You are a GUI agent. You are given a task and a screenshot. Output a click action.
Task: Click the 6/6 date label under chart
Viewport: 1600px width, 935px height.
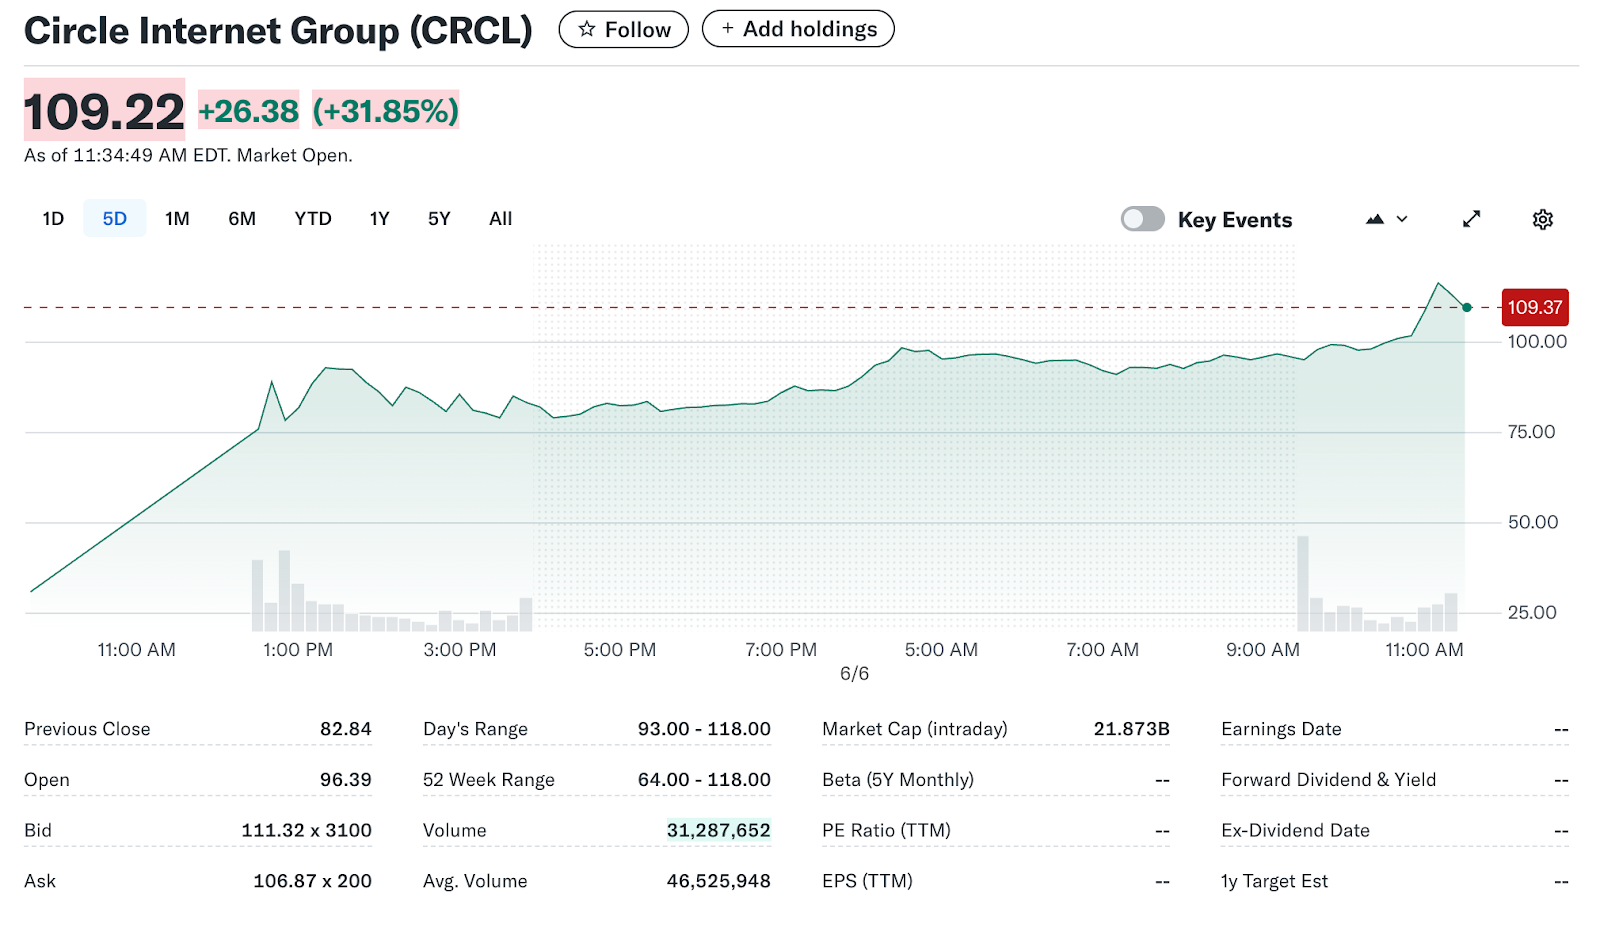[x=854, y=674]
